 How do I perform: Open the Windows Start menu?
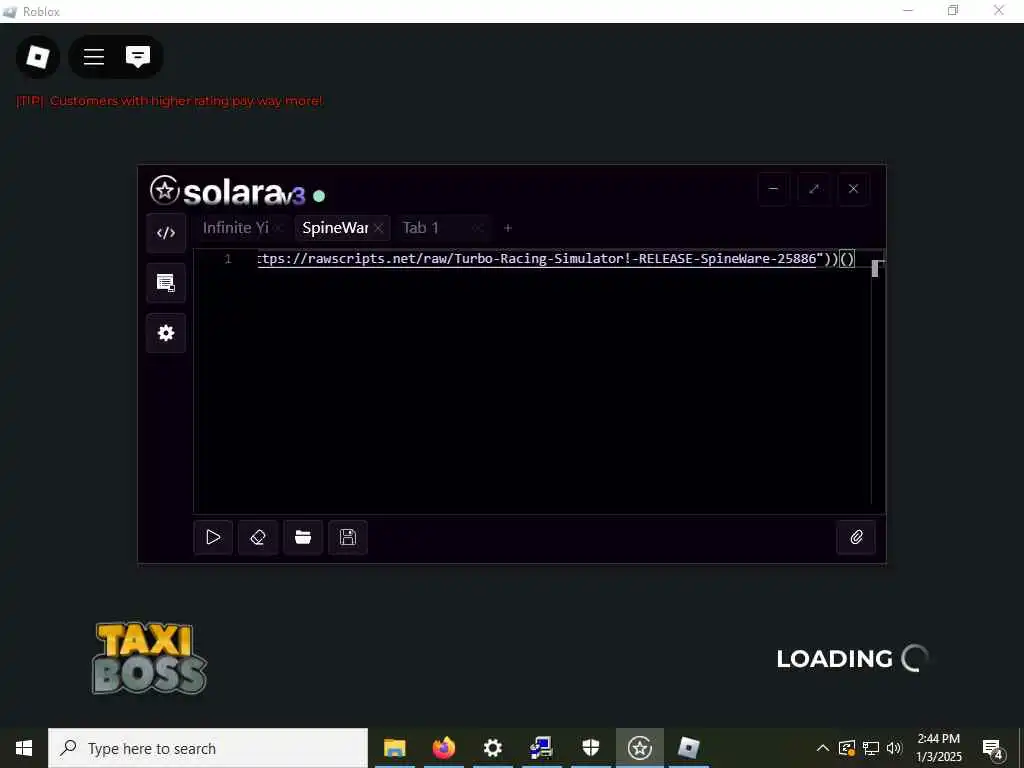coord(24,748)
